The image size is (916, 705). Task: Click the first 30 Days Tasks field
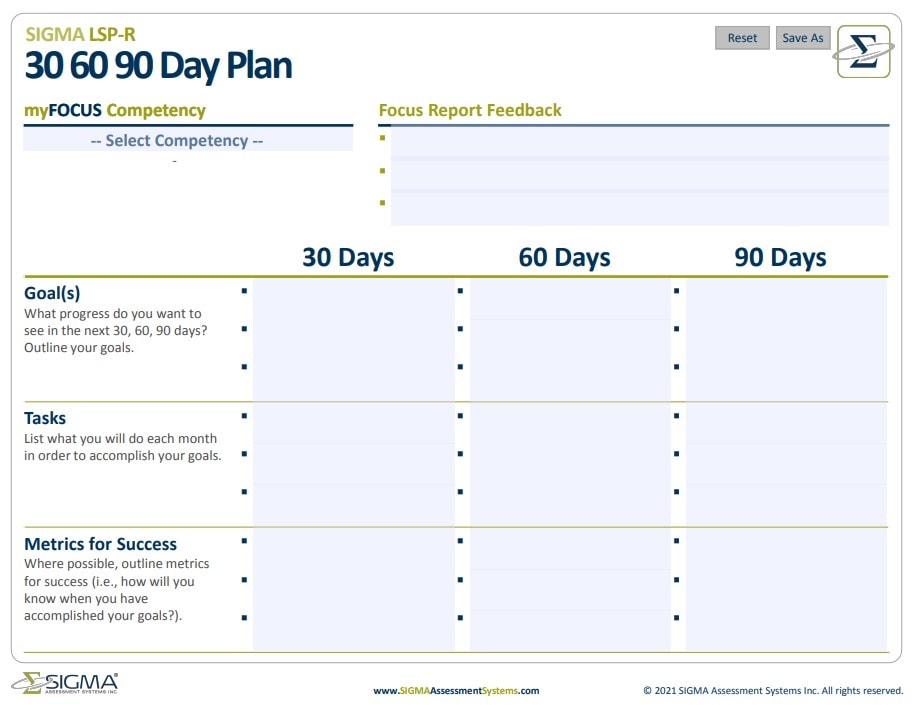click(x=353, y=418)
